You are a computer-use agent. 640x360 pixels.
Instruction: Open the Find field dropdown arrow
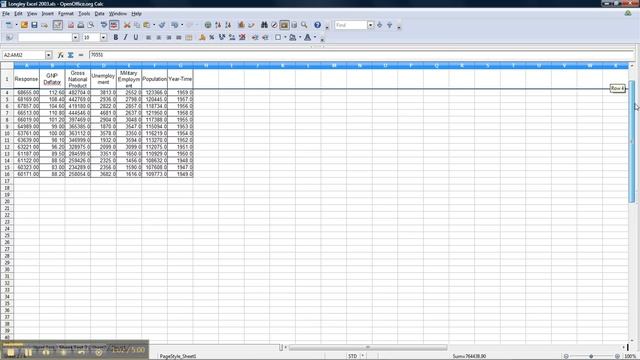[x=370, y=25]
